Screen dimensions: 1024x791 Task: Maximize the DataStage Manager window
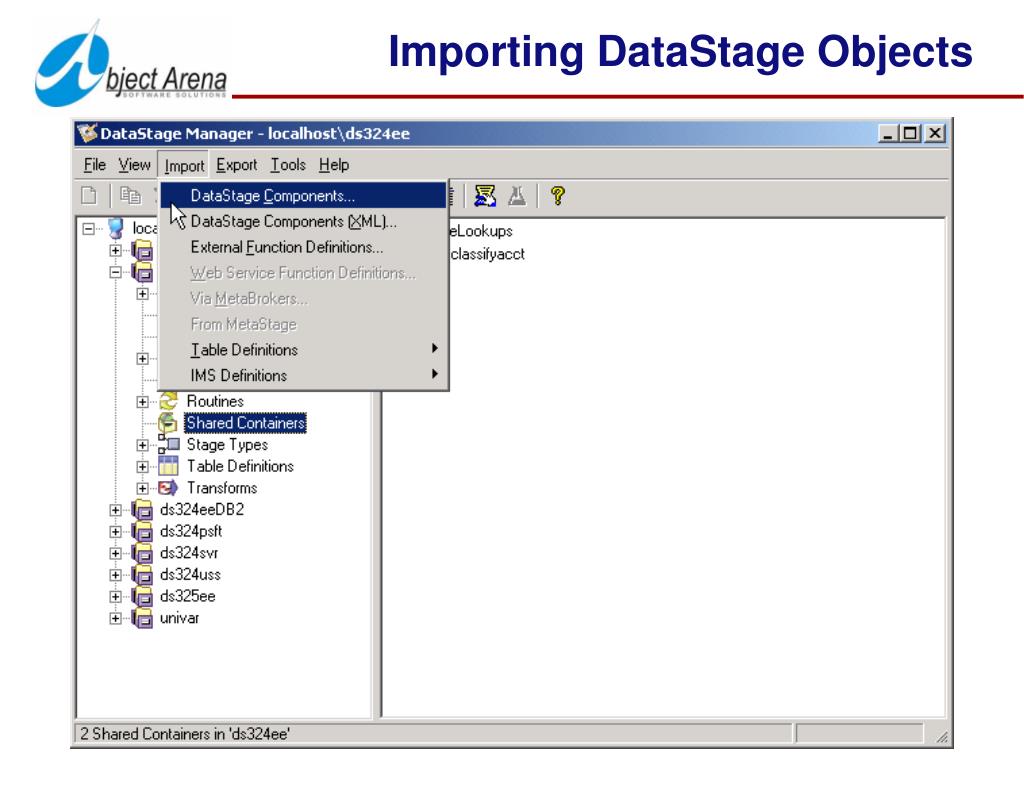pyautogui.click(x=910, y=133)
